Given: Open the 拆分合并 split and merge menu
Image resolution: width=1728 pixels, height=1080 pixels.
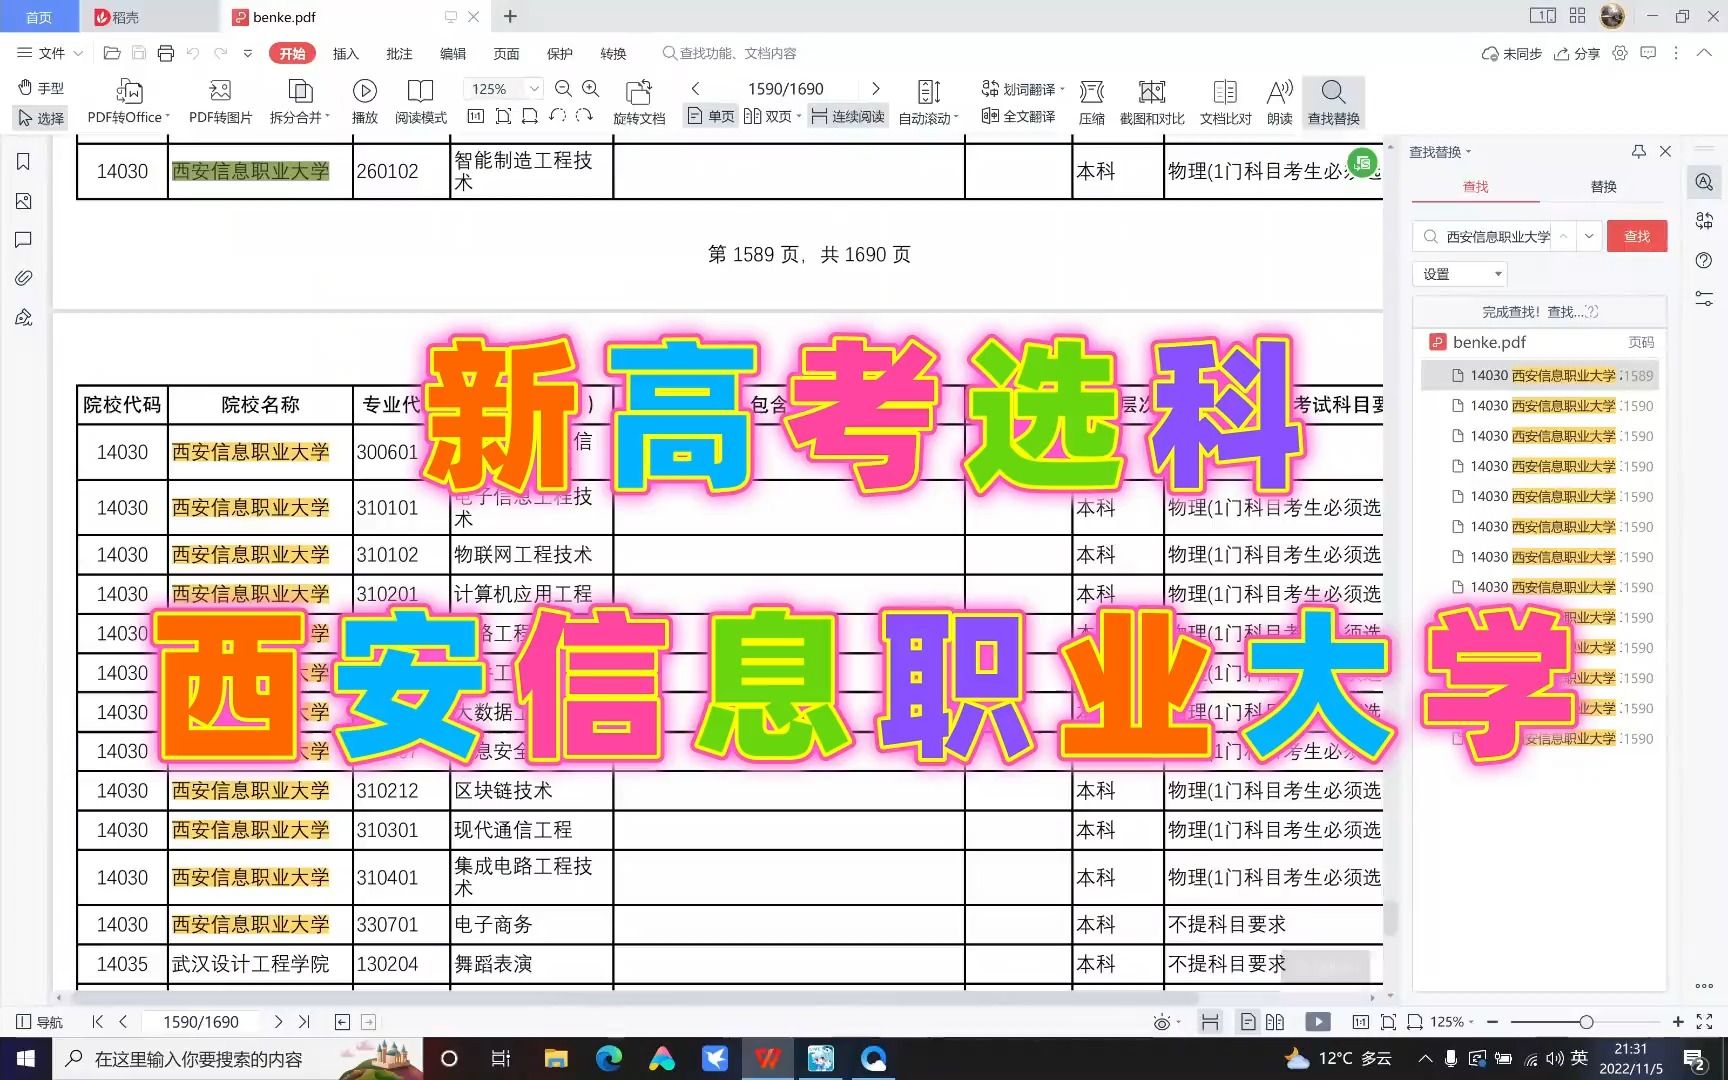Looking at the screenshot, I should [x=300, y=102].
